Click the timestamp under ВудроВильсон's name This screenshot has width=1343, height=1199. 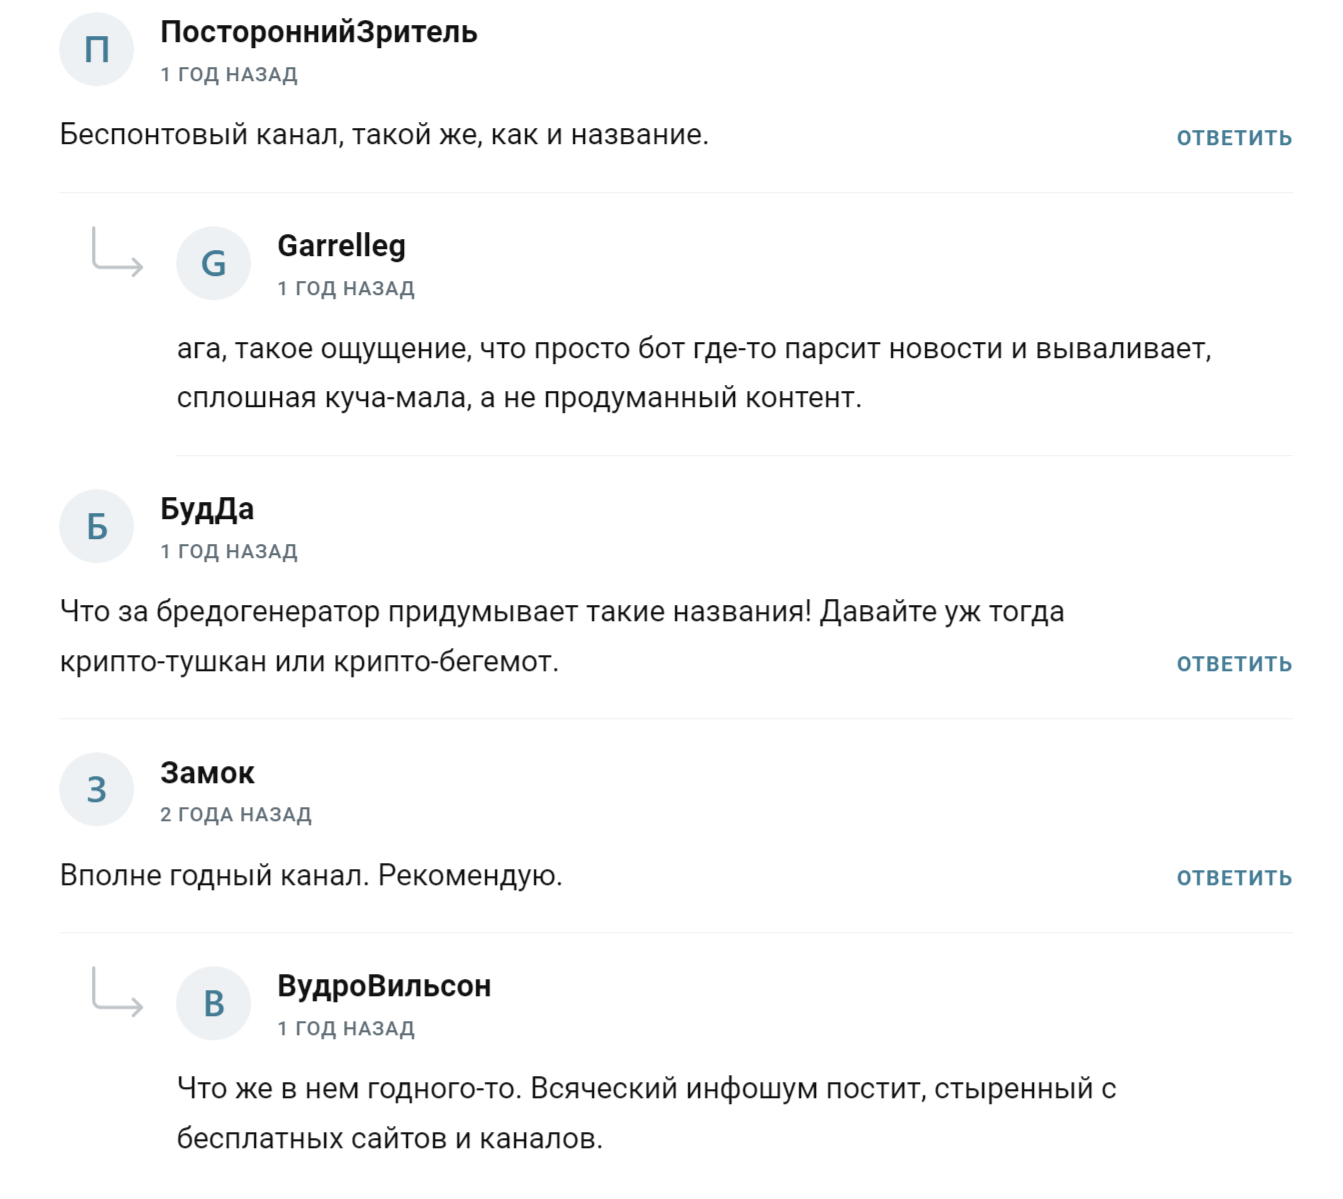point(346,1029)
